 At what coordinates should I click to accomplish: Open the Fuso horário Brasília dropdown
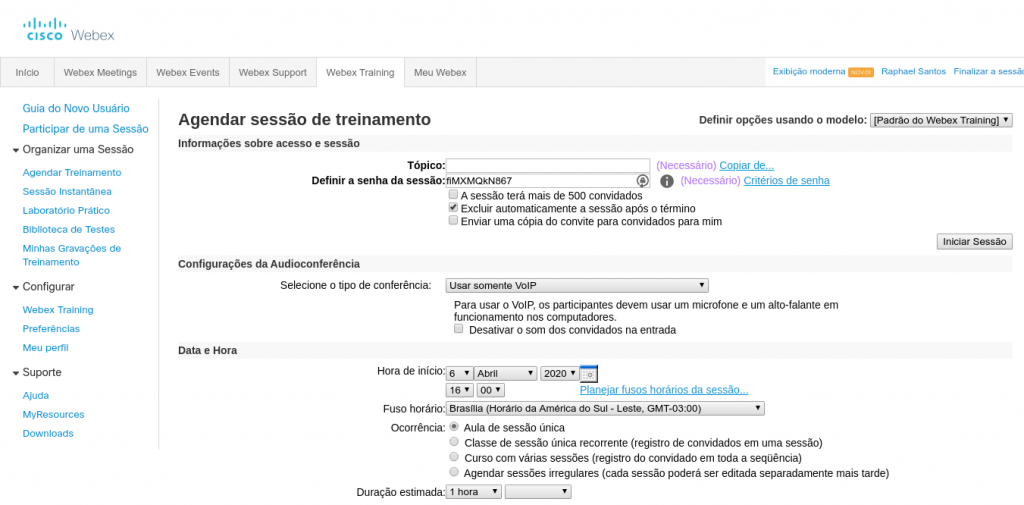pos(605,408)
